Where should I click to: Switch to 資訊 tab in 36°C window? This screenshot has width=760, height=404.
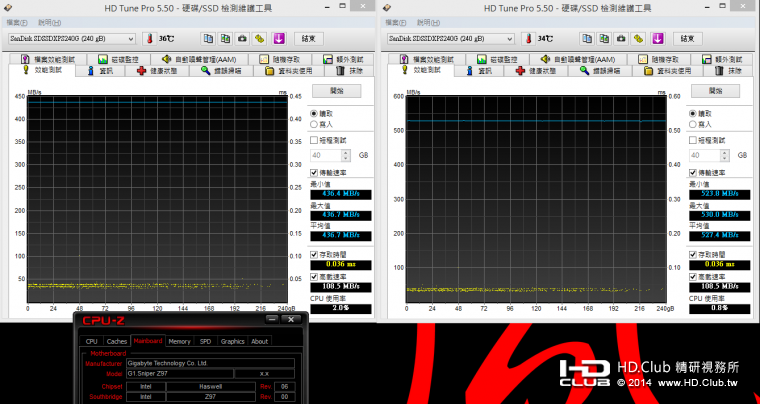(x=100, y=71)
